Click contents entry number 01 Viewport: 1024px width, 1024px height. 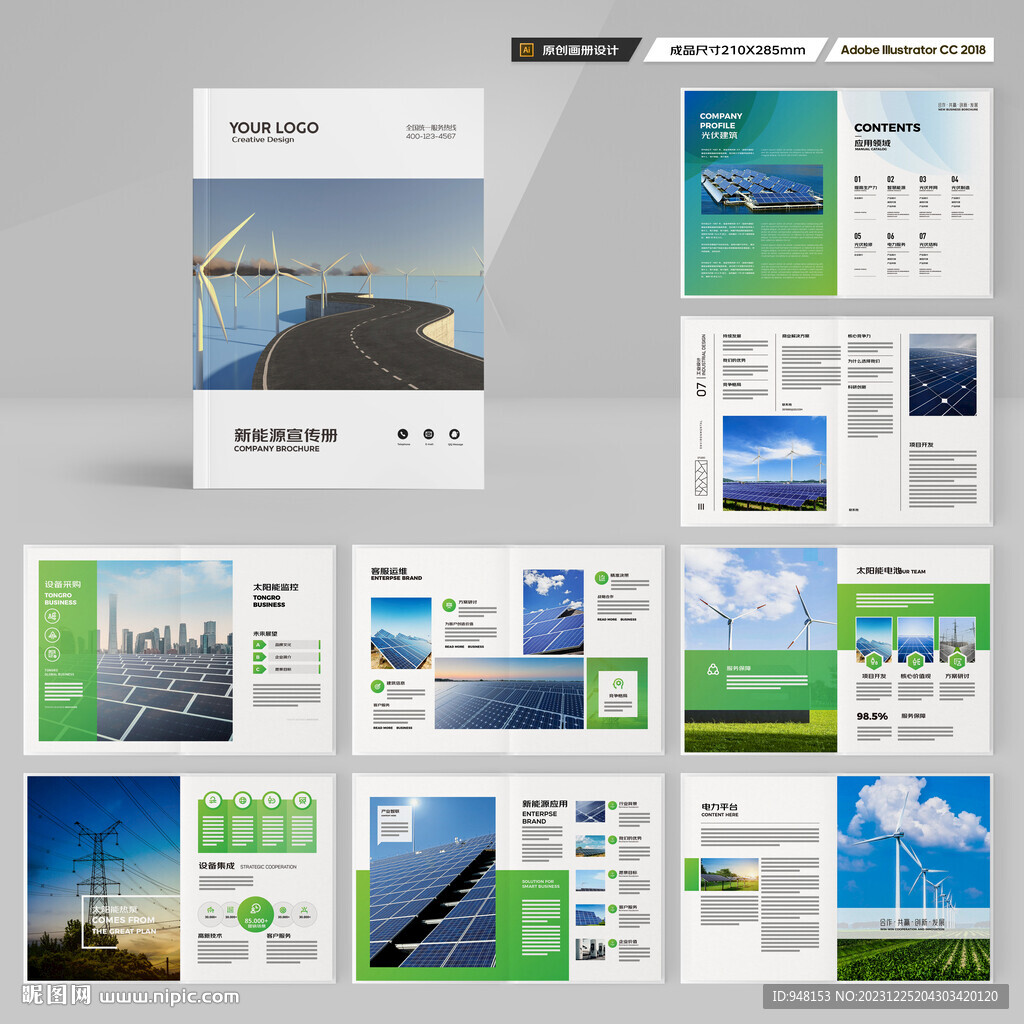857,179
